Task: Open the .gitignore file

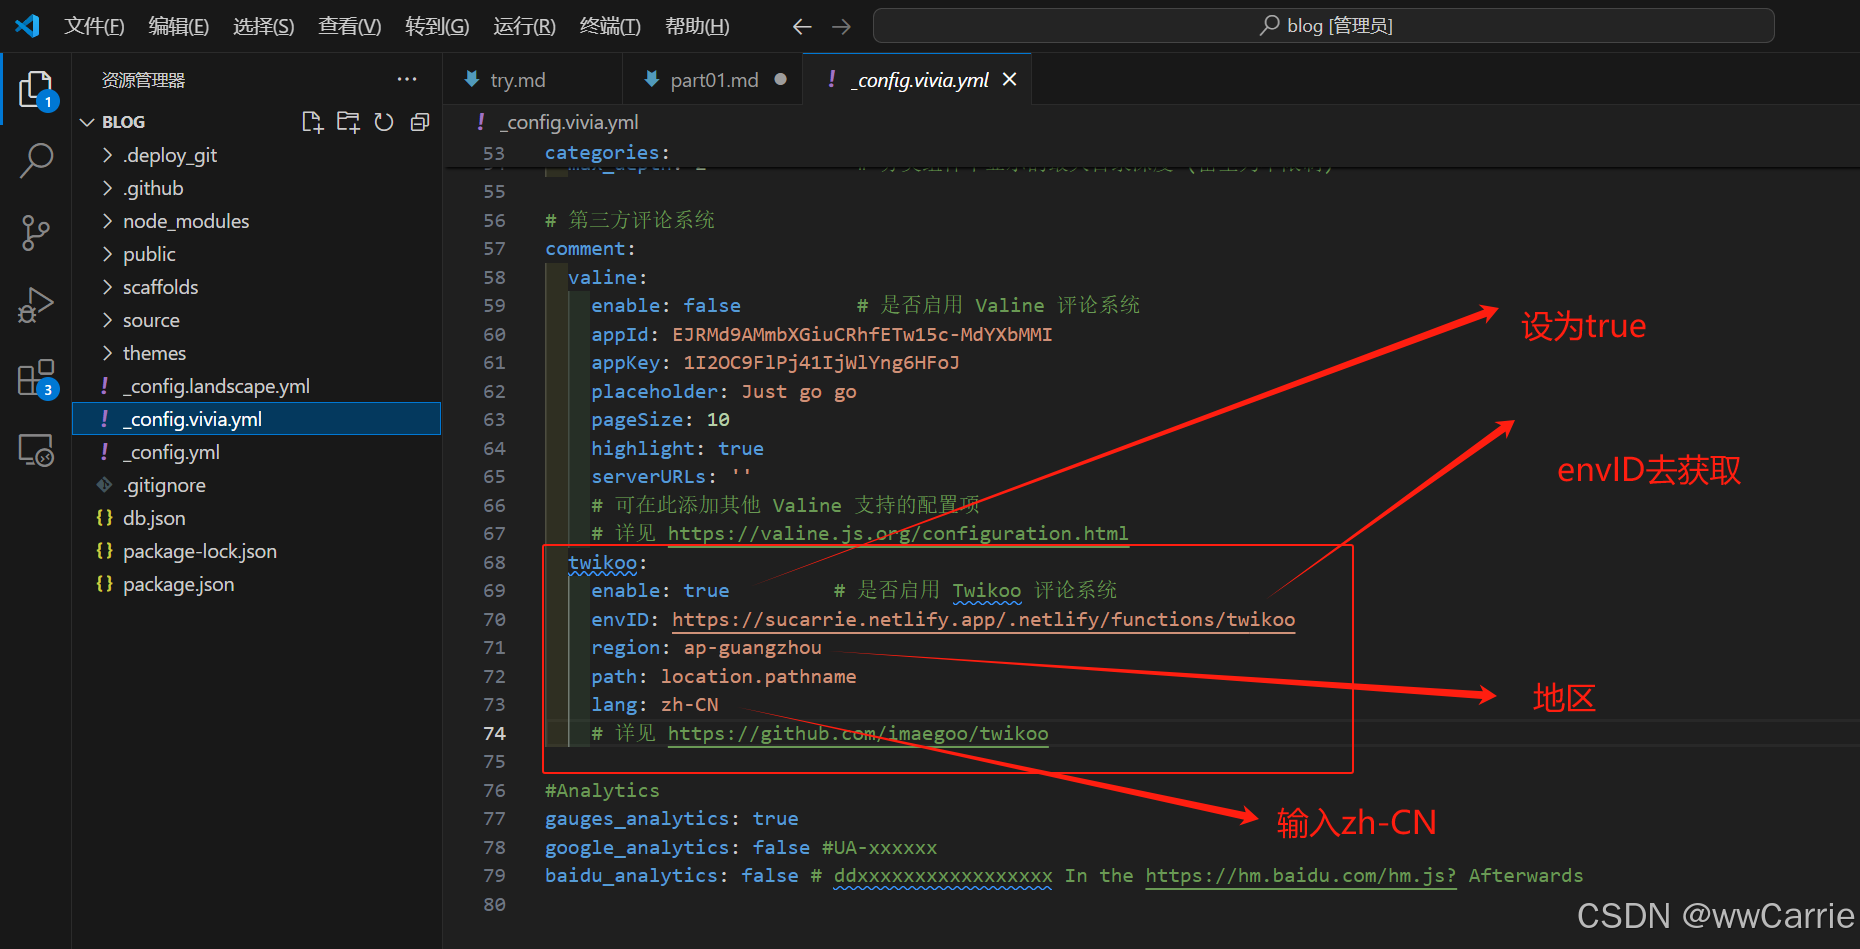Action: (257, 485)
